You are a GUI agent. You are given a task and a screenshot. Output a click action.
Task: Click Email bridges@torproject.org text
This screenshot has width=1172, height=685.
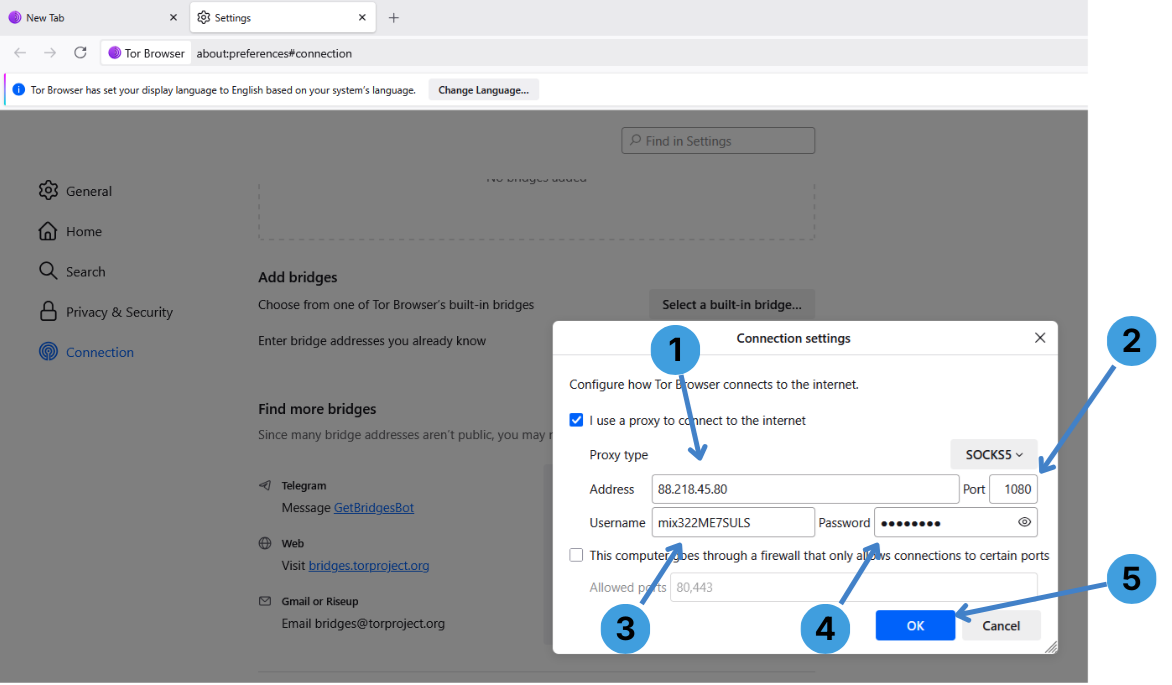[363, 624]
